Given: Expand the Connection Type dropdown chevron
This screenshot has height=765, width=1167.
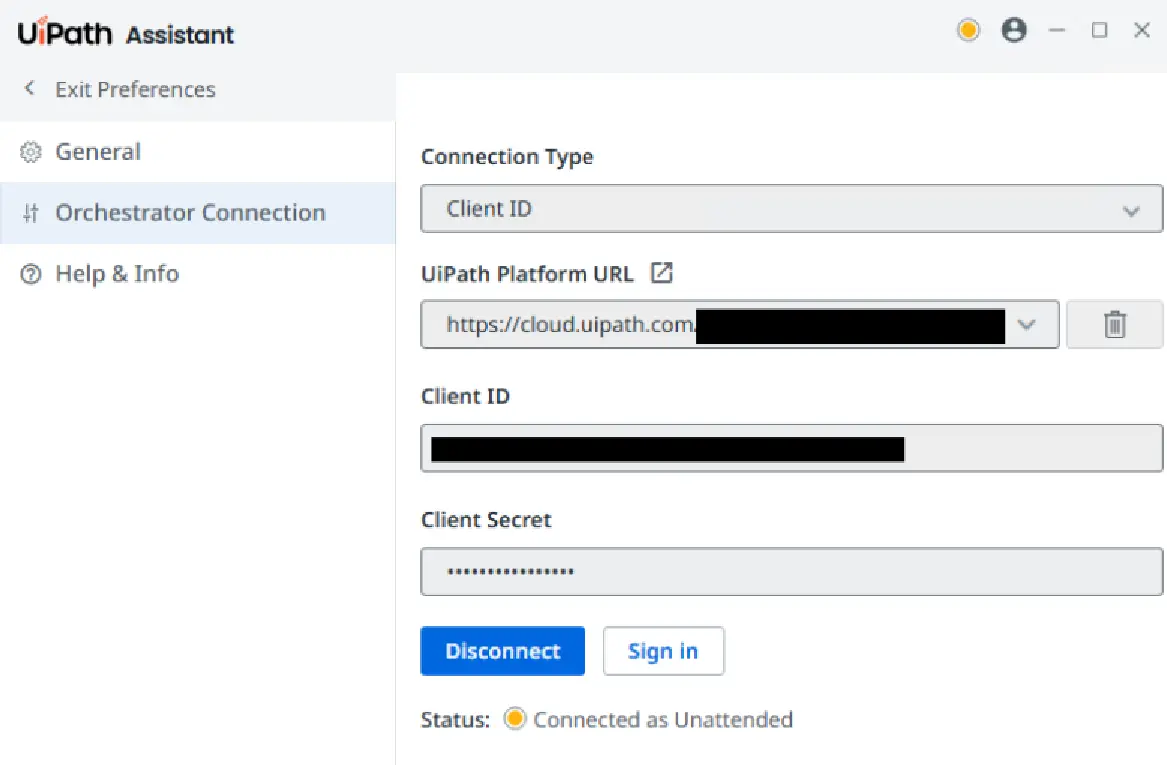Looking at the screenshot, I should 1131,211.
